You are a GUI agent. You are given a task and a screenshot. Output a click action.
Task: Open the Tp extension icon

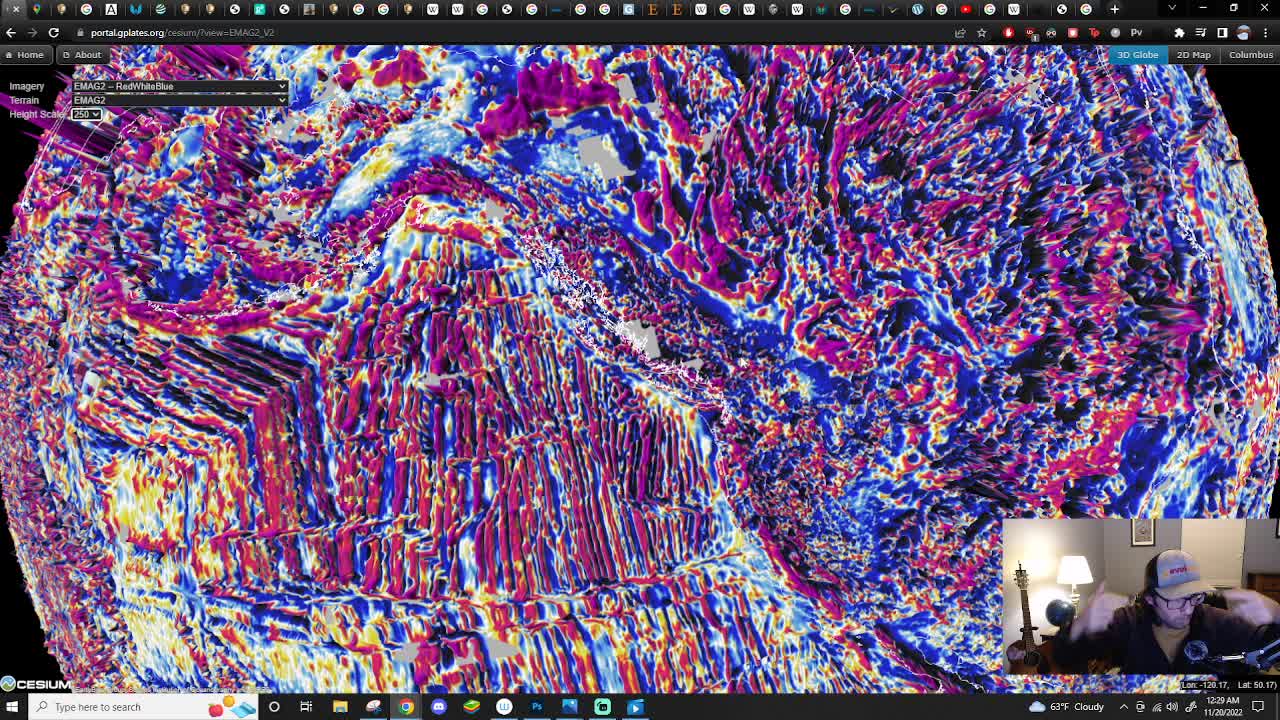pos(1094,33)
